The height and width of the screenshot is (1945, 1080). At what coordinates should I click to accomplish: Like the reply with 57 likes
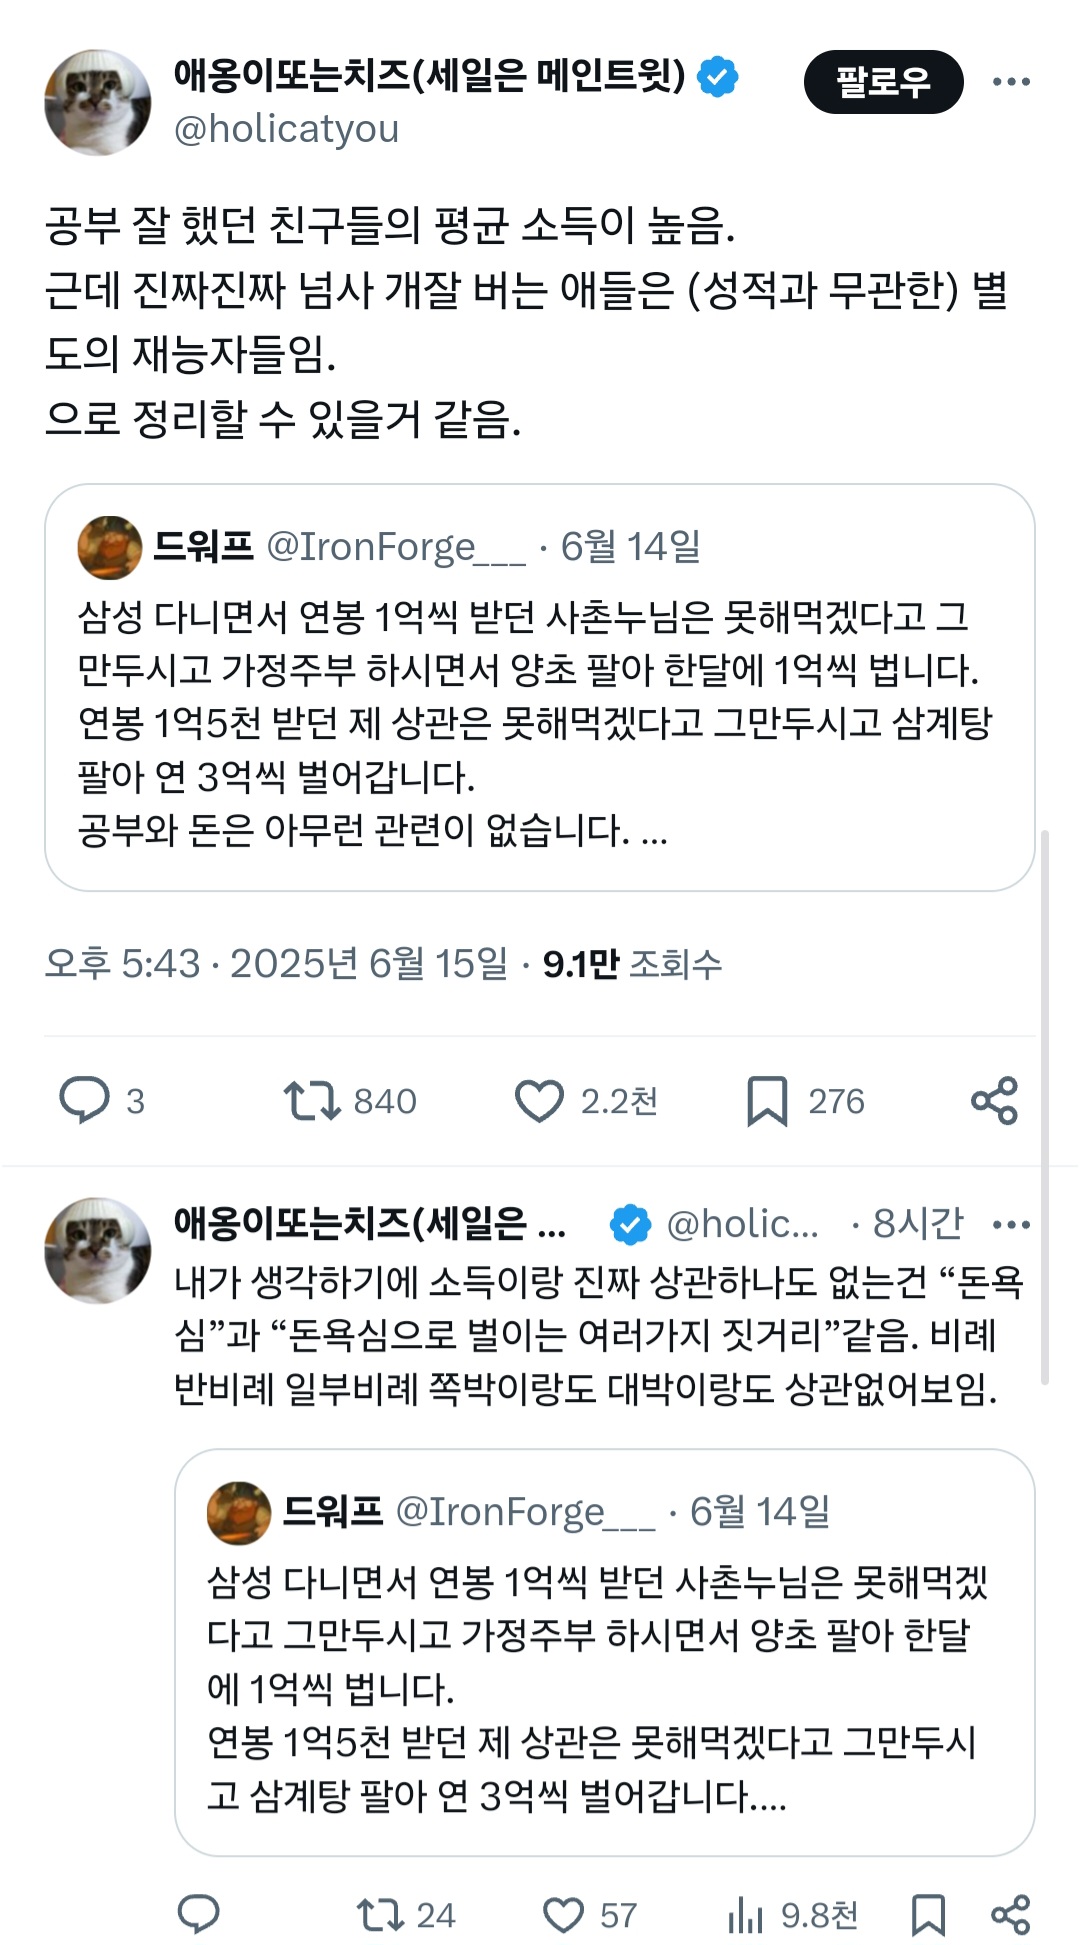(563, 1915)
